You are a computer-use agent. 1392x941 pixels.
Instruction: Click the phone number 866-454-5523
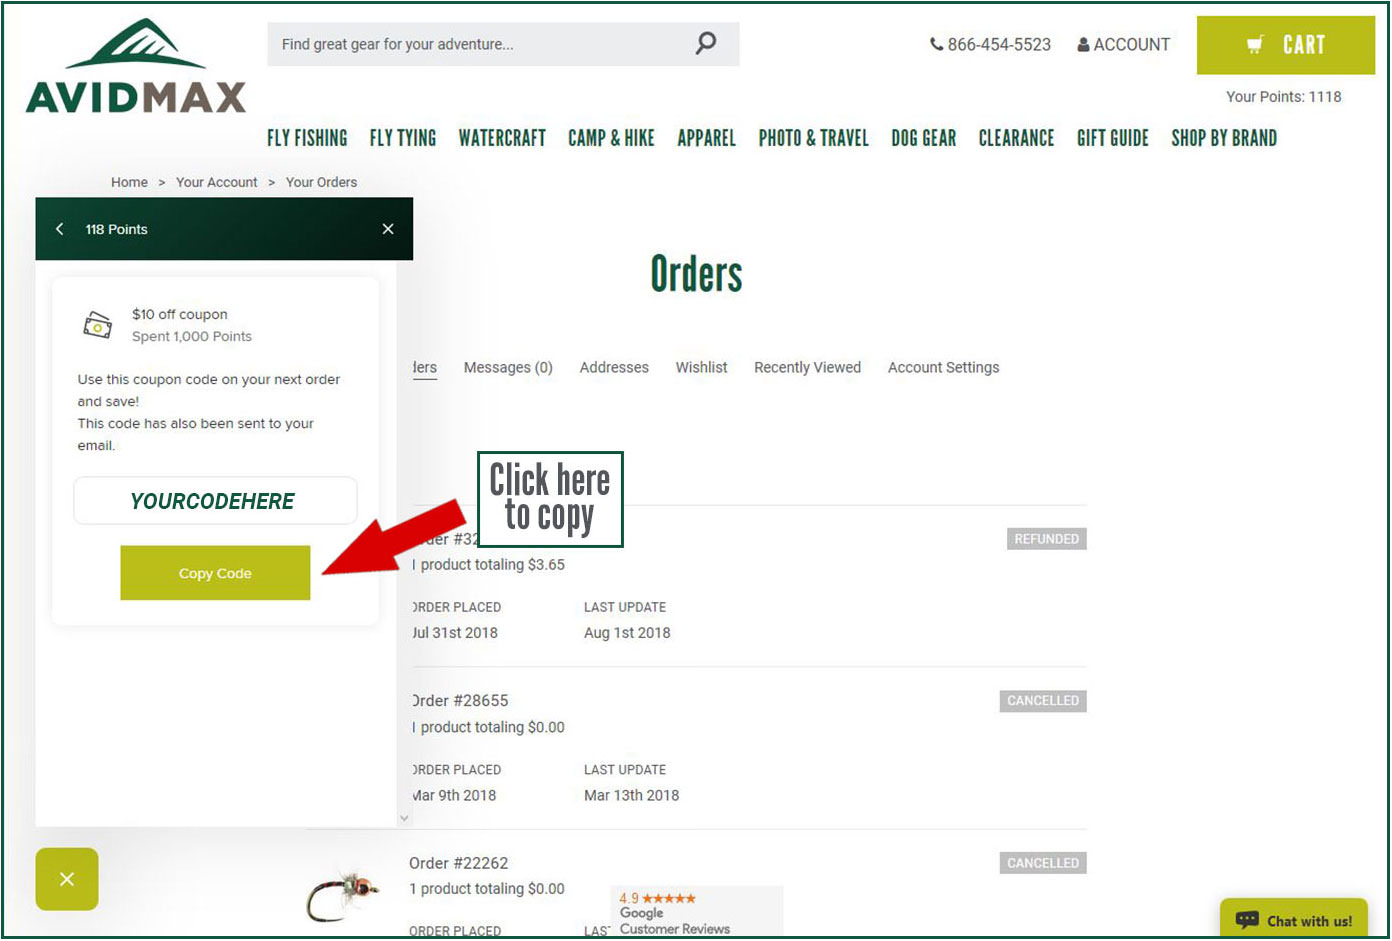coord(990,45)
